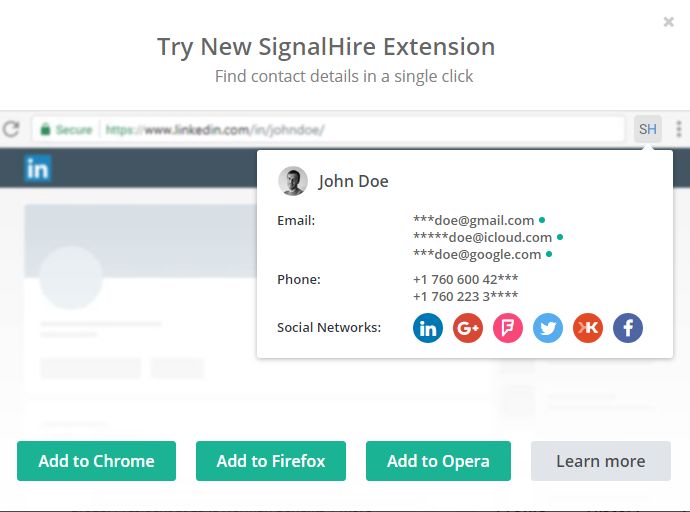Screen dimensions: 690x512
Task: Click the Social Networks: label
Action: (329, 327)
